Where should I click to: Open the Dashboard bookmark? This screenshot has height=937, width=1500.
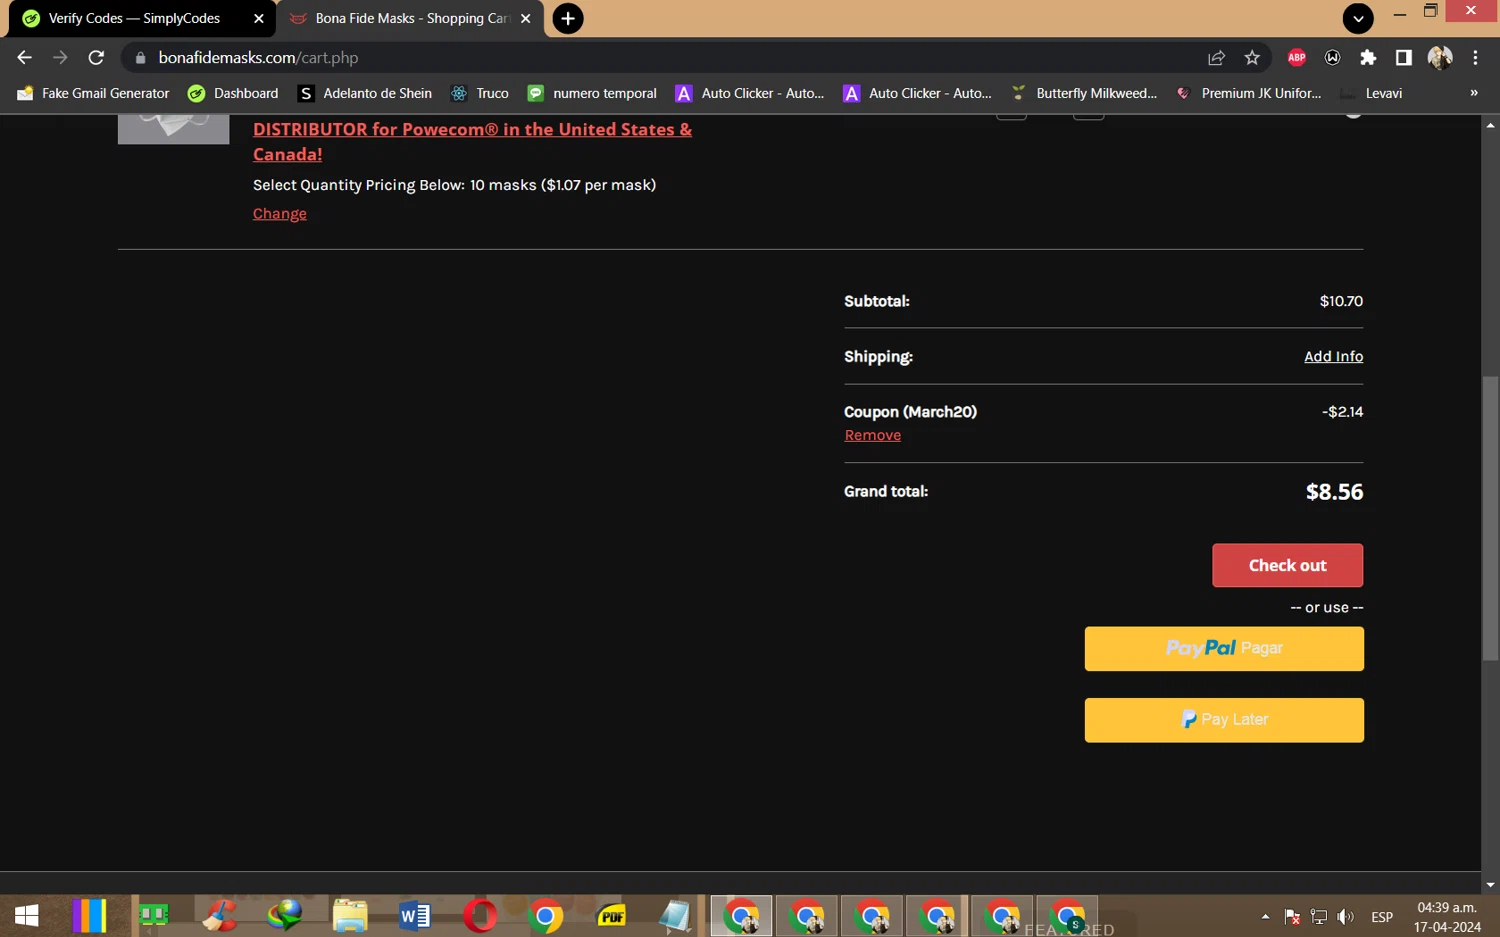(234, 93)
